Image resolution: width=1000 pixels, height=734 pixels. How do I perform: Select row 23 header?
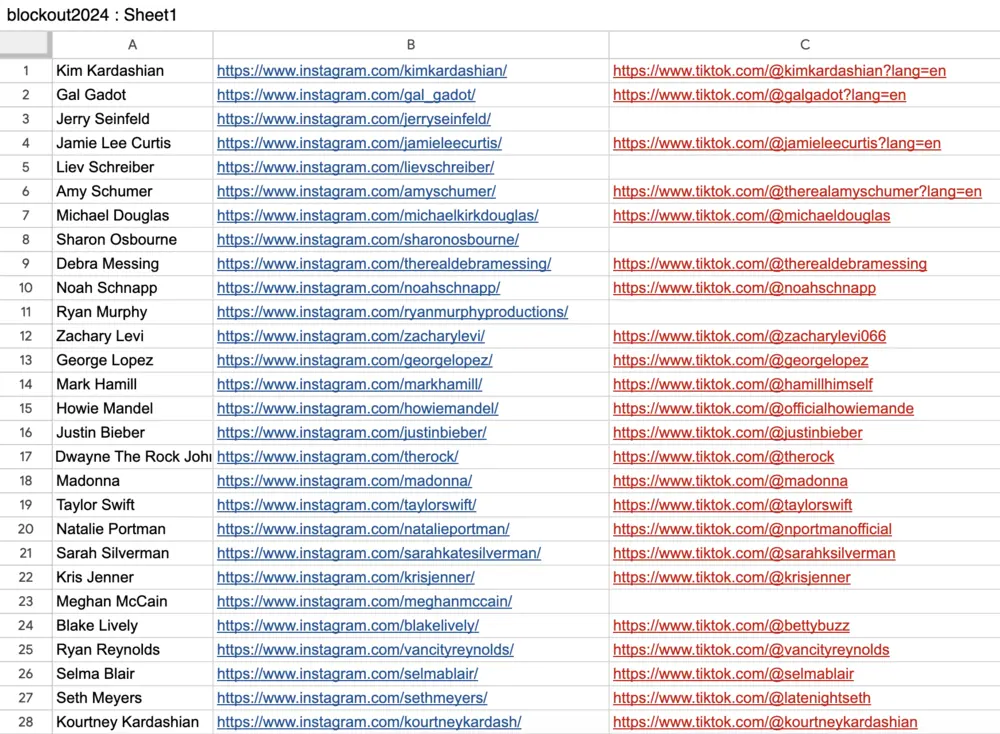26,602
